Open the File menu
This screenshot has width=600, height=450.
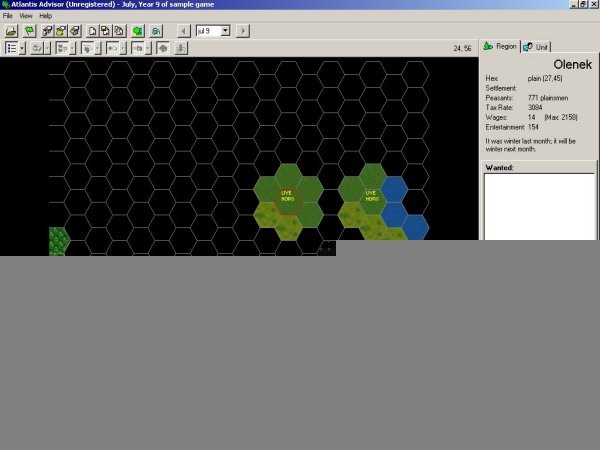[8, 16]
